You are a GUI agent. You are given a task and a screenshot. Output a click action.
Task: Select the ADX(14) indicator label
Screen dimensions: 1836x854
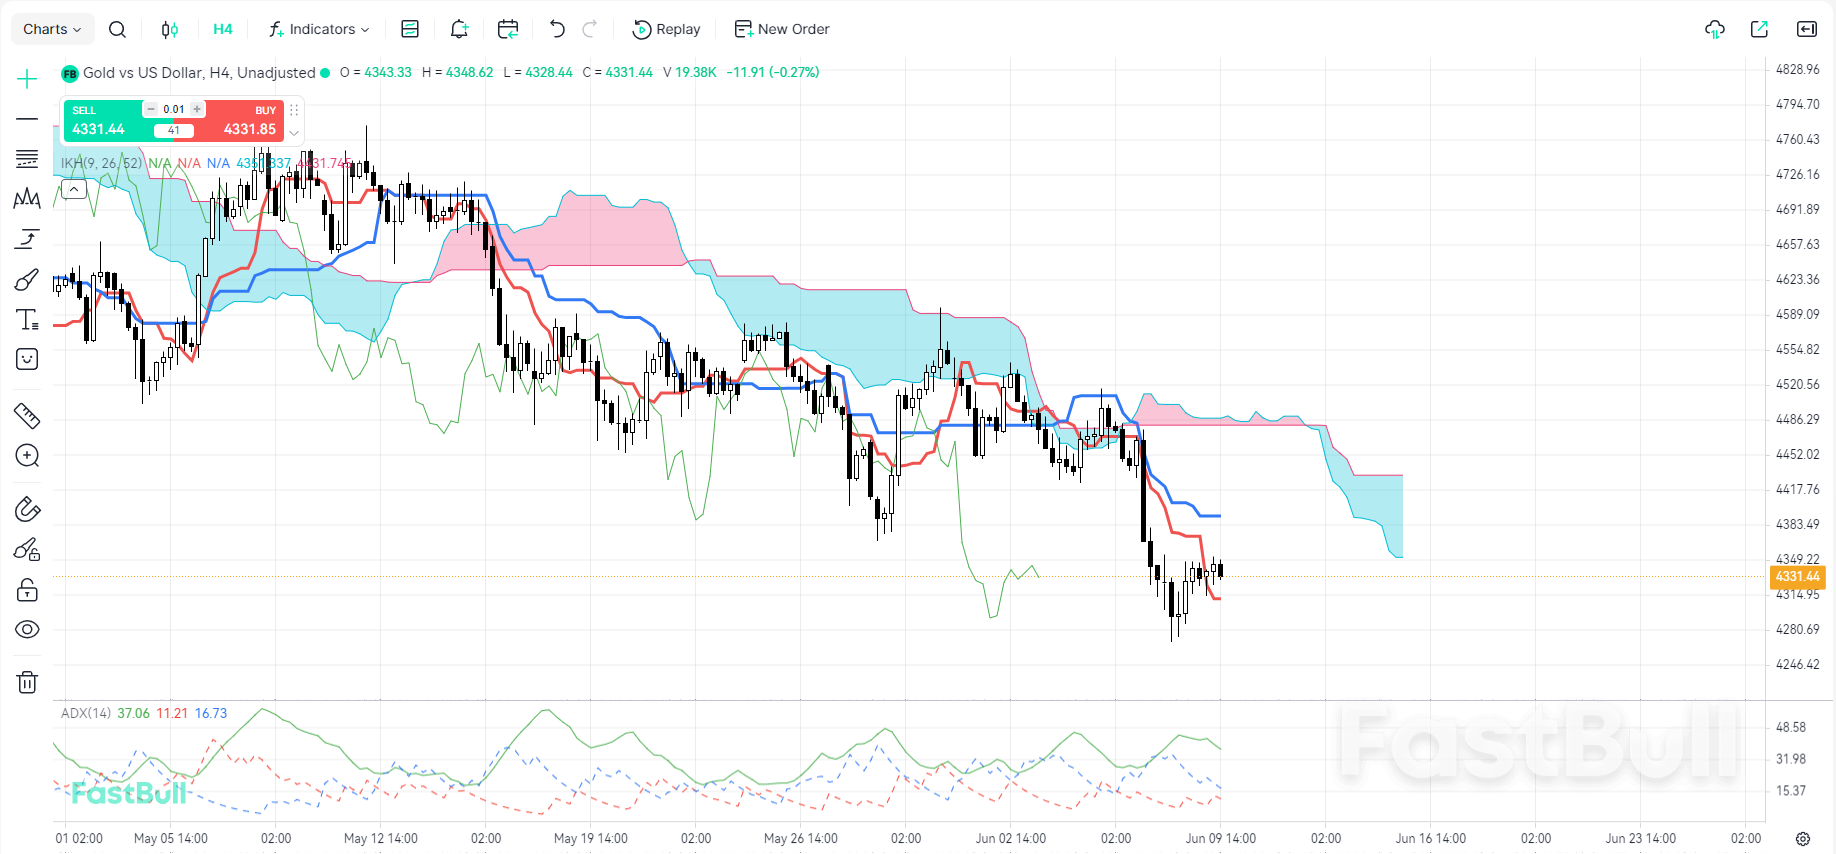(86, 713)
